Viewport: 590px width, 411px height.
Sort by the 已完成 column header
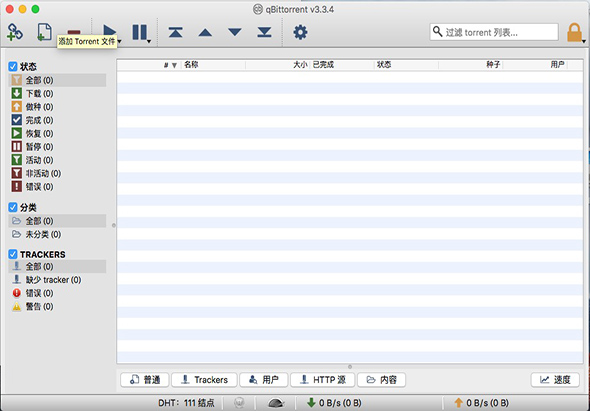point(342,65)
